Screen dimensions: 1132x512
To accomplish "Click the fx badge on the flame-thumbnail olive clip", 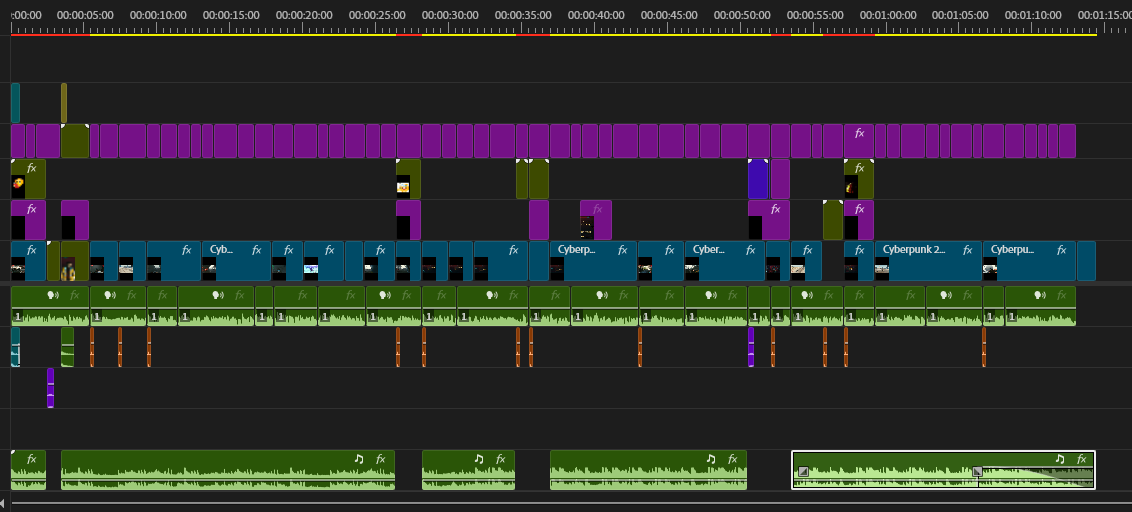I will (x=859, y=168).
